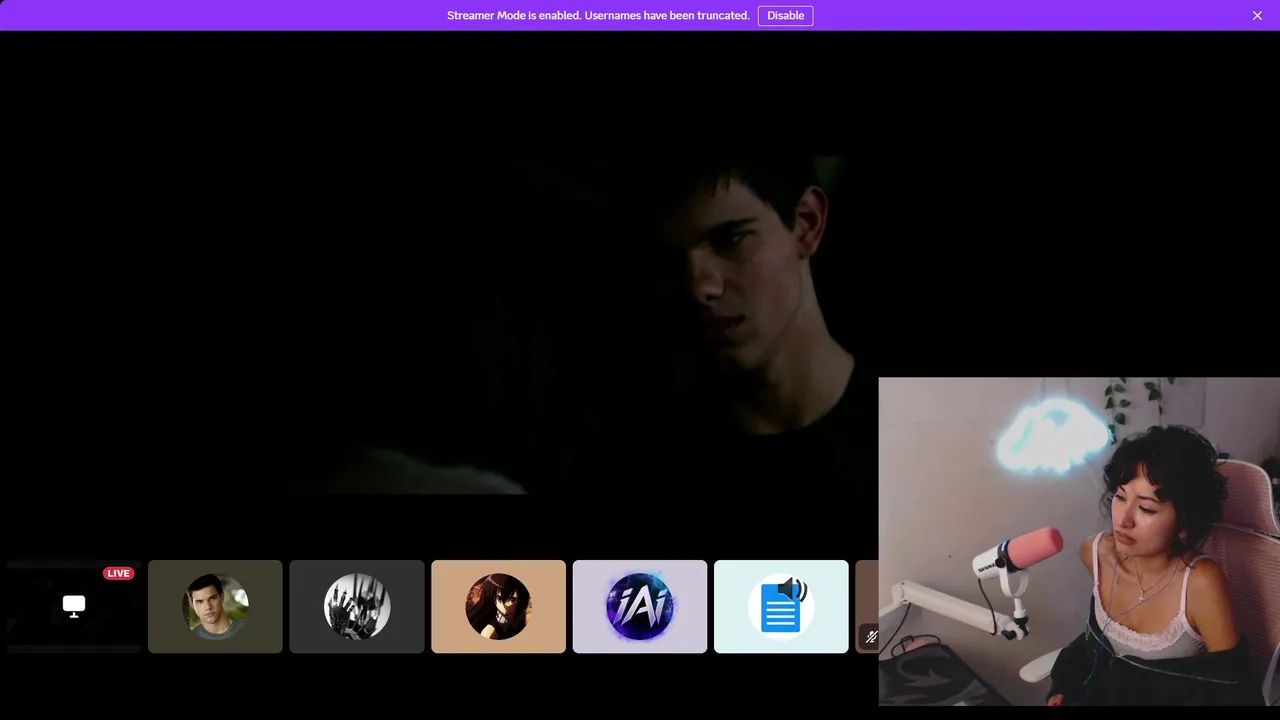
Task: Select the purple iAi logo avatar tile
Action: [x=640, y=606]
